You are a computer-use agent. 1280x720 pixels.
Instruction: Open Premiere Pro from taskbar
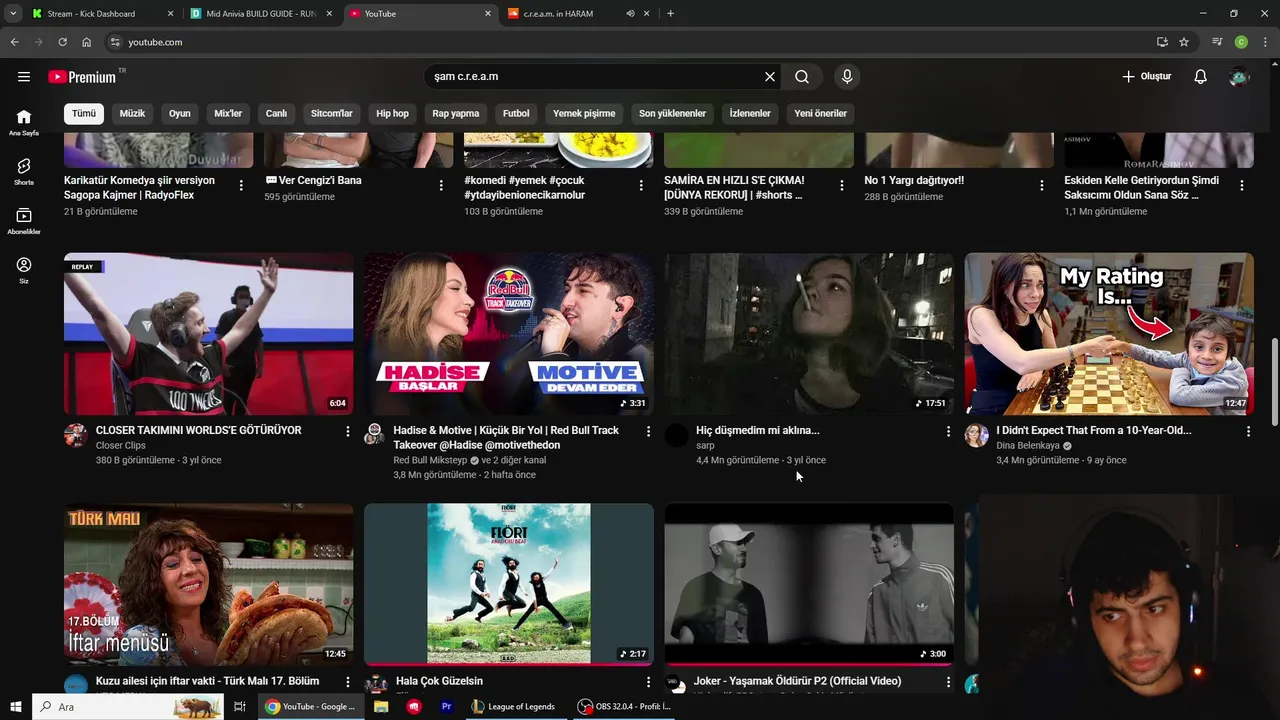click(447, 707)
